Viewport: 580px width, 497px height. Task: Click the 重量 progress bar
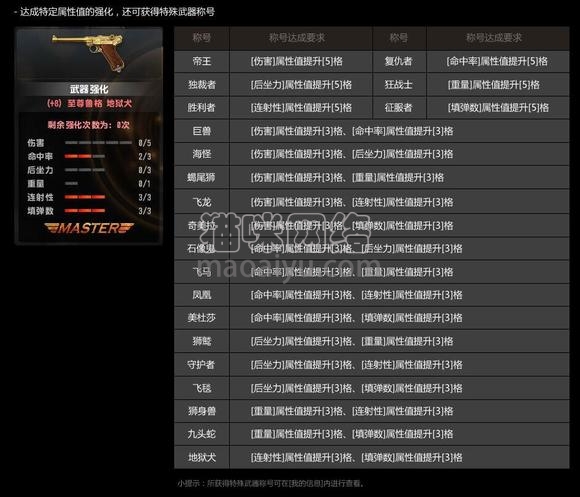(71, 183)
